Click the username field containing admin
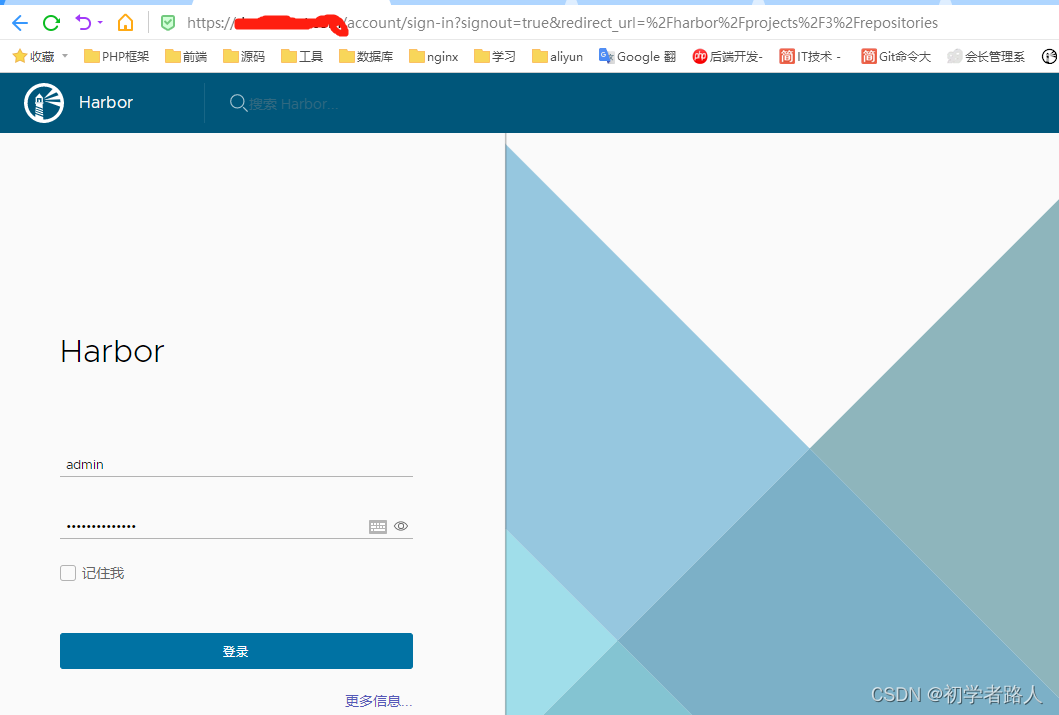The width and height of the screenshot is (1059, 715). 236,465
